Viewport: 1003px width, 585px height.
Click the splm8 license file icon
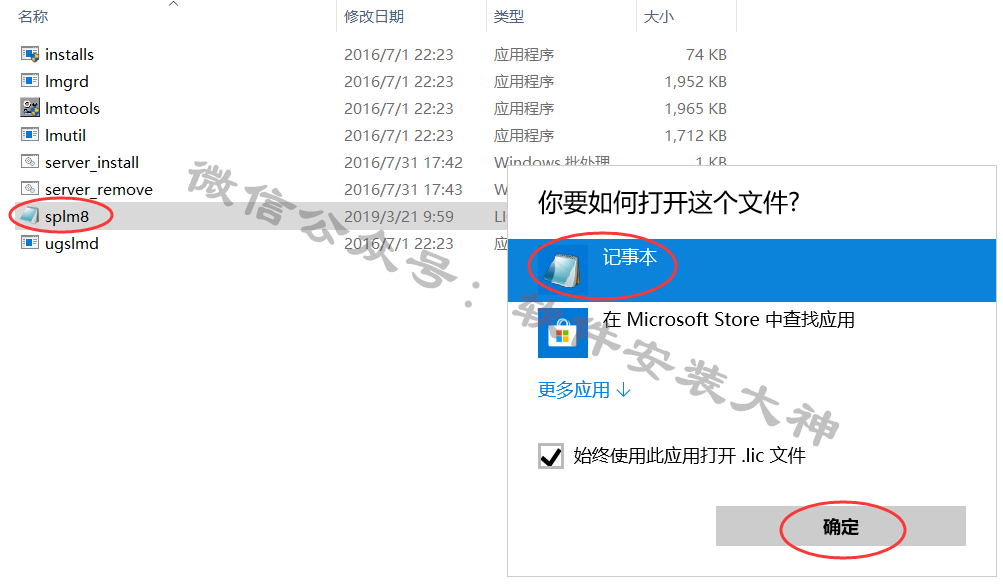tap(29, 216)
